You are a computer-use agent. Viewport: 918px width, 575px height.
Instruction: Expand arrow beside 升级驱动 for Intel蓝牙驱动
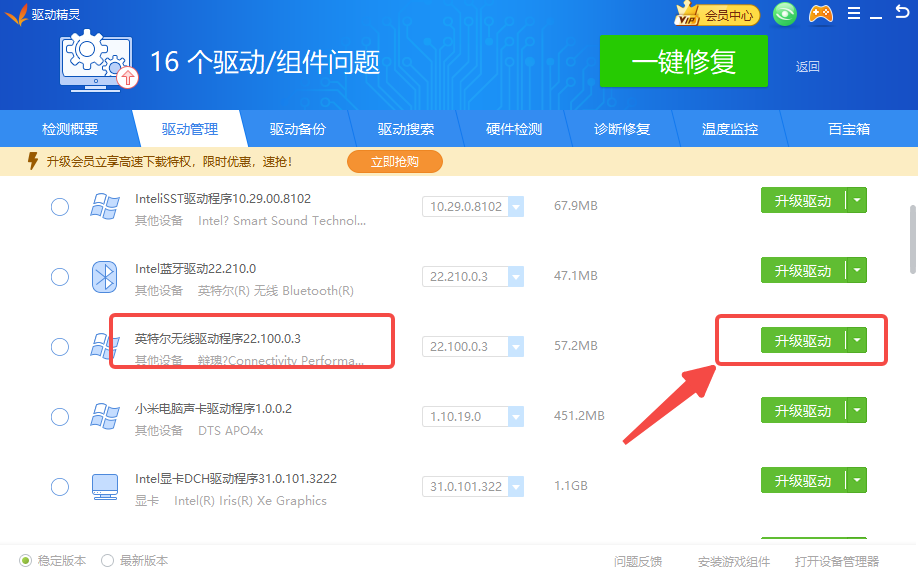pos(857,270)
